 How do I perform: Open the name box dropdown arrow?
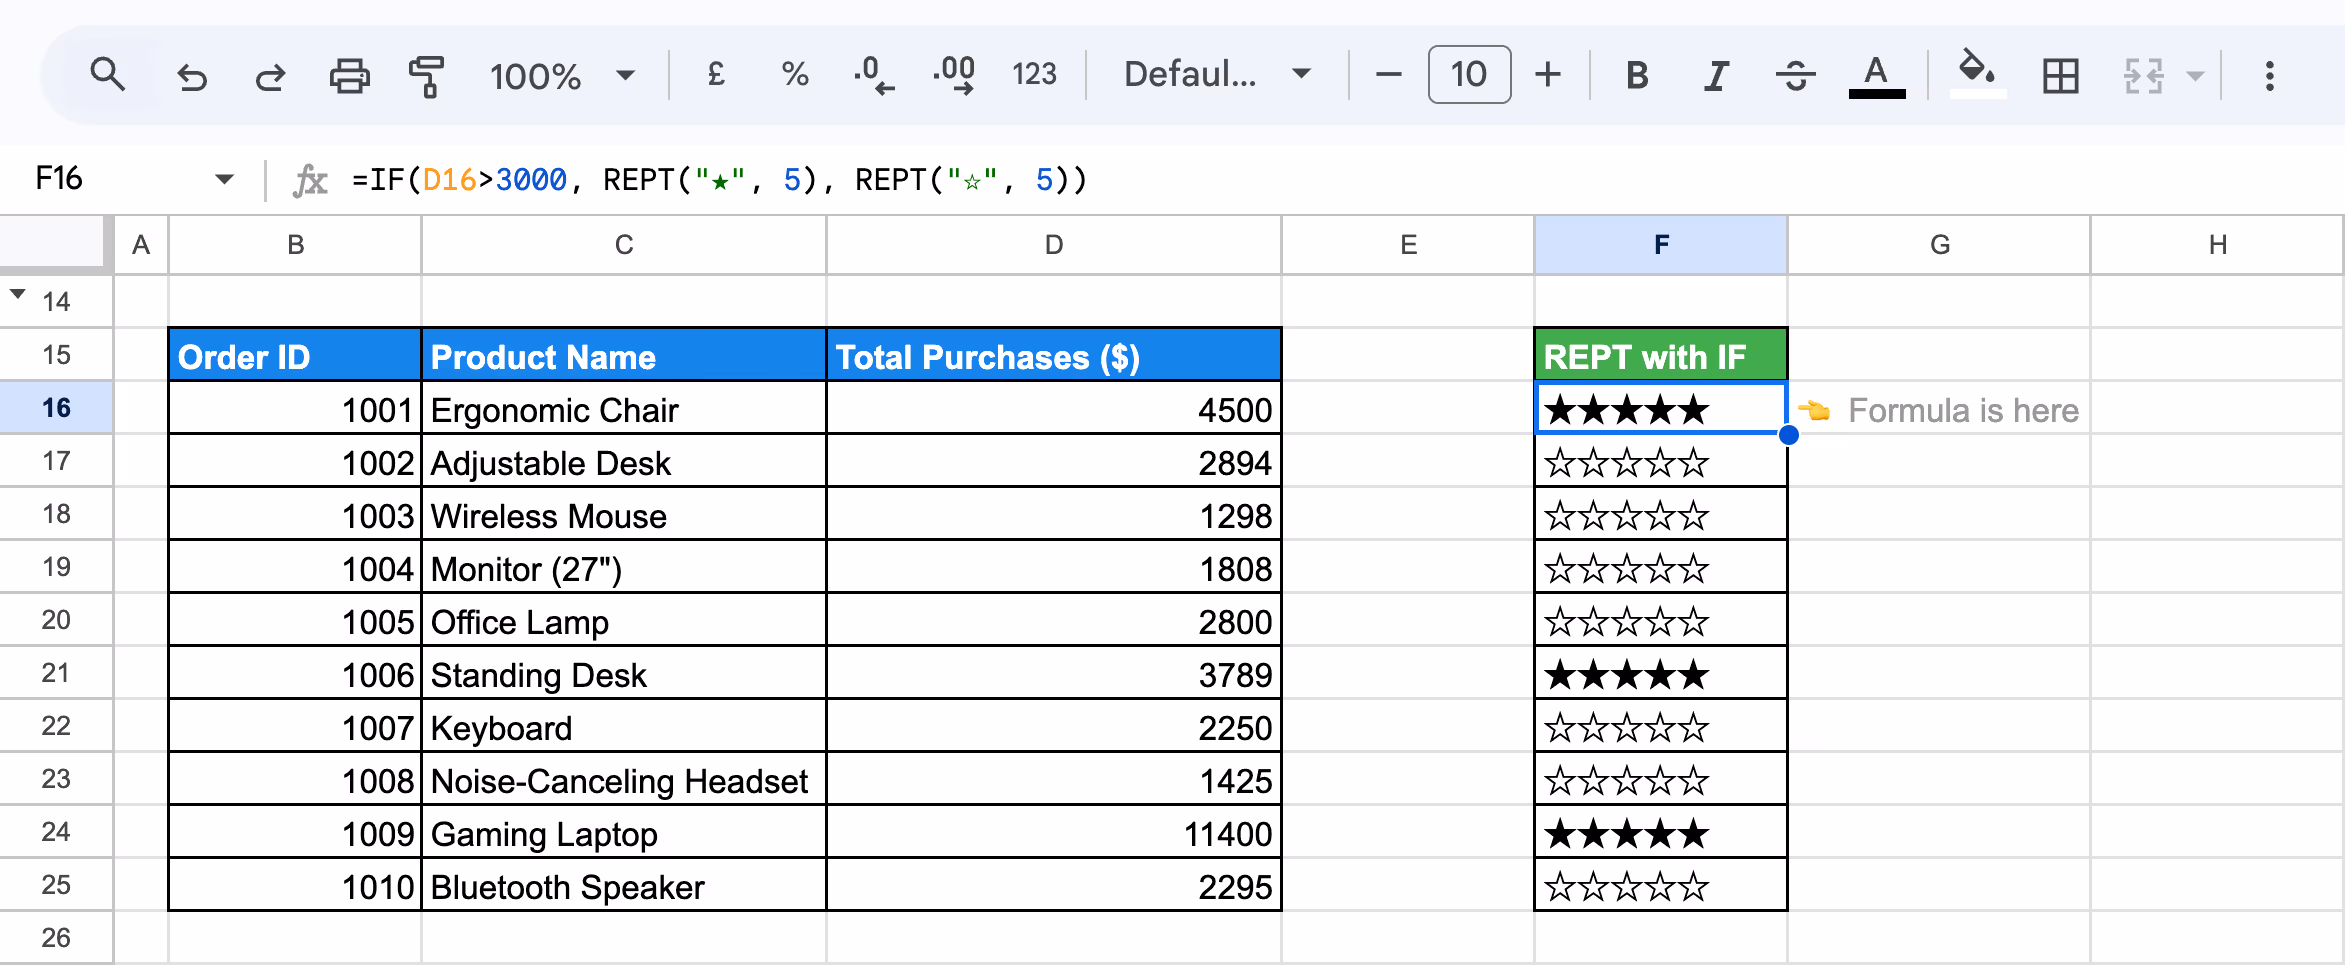pyautogui.click(x=224, y=180)
